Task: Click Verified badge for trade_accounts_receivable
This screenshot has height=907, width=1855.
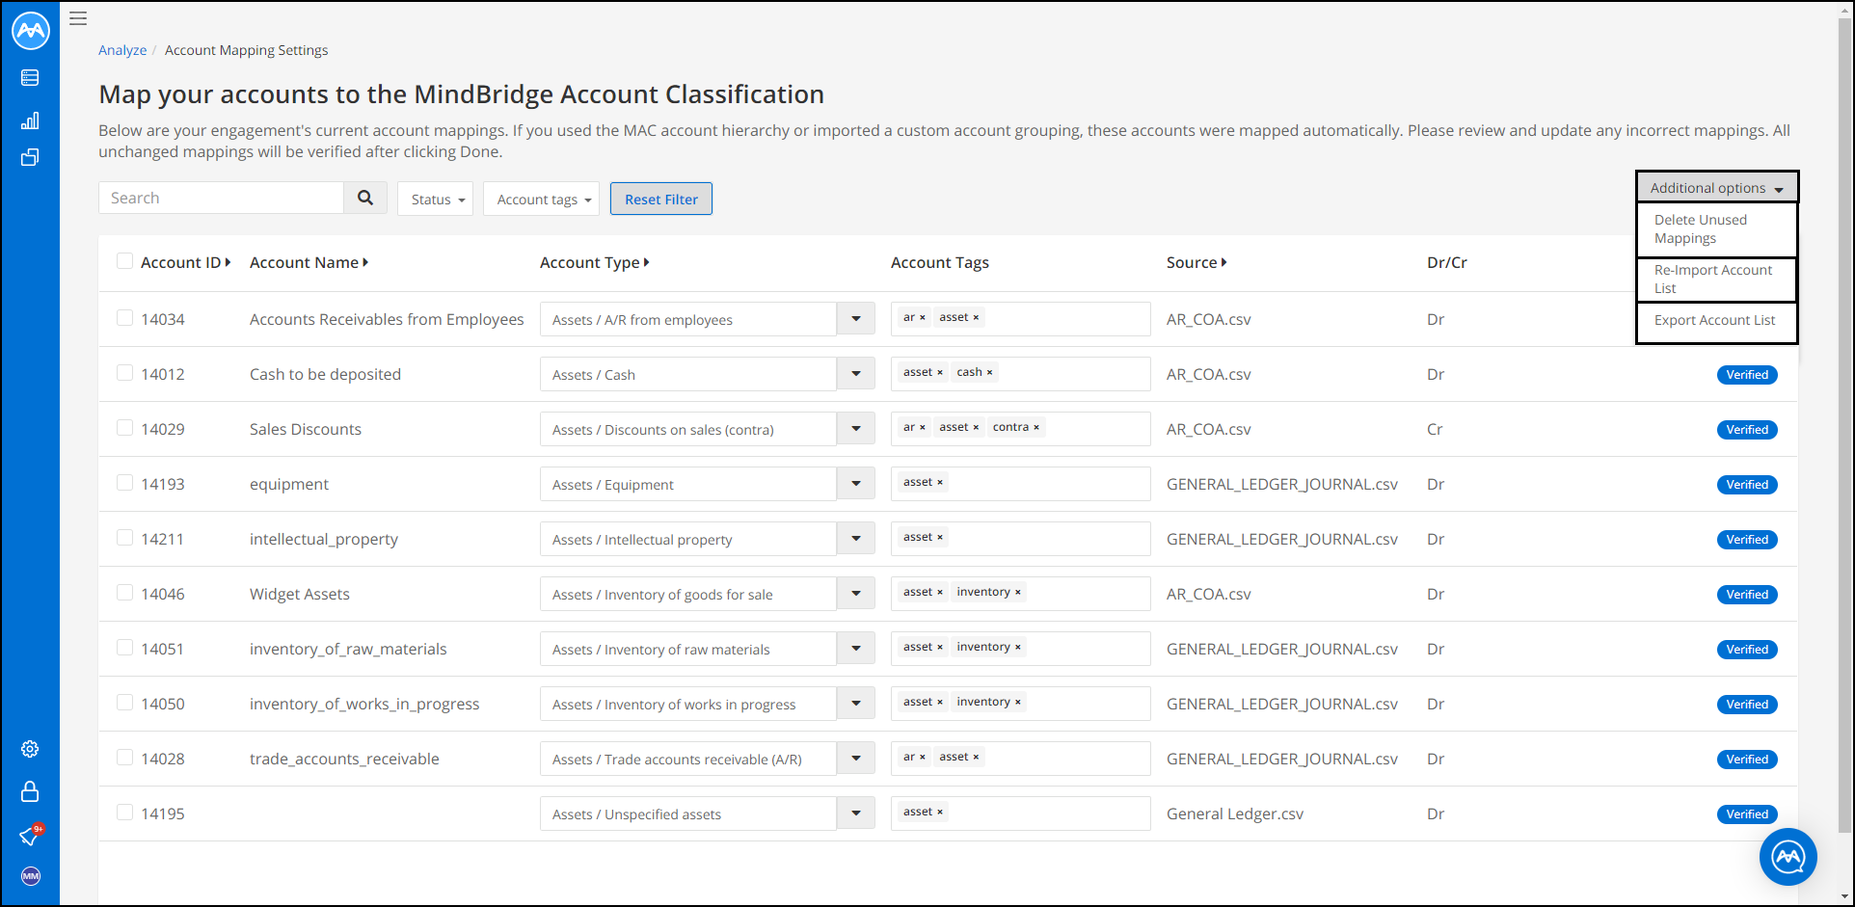Action: [x=1747, y=759]
